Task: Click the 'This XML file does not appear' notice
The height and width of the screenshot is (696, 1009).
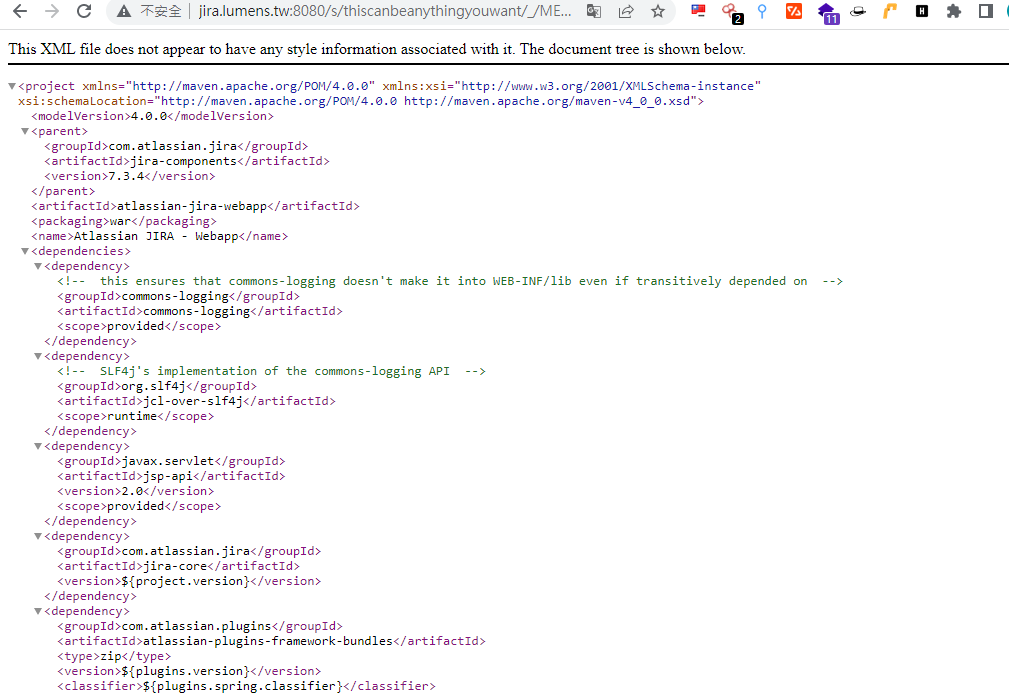Action: (x=377, y=50)
